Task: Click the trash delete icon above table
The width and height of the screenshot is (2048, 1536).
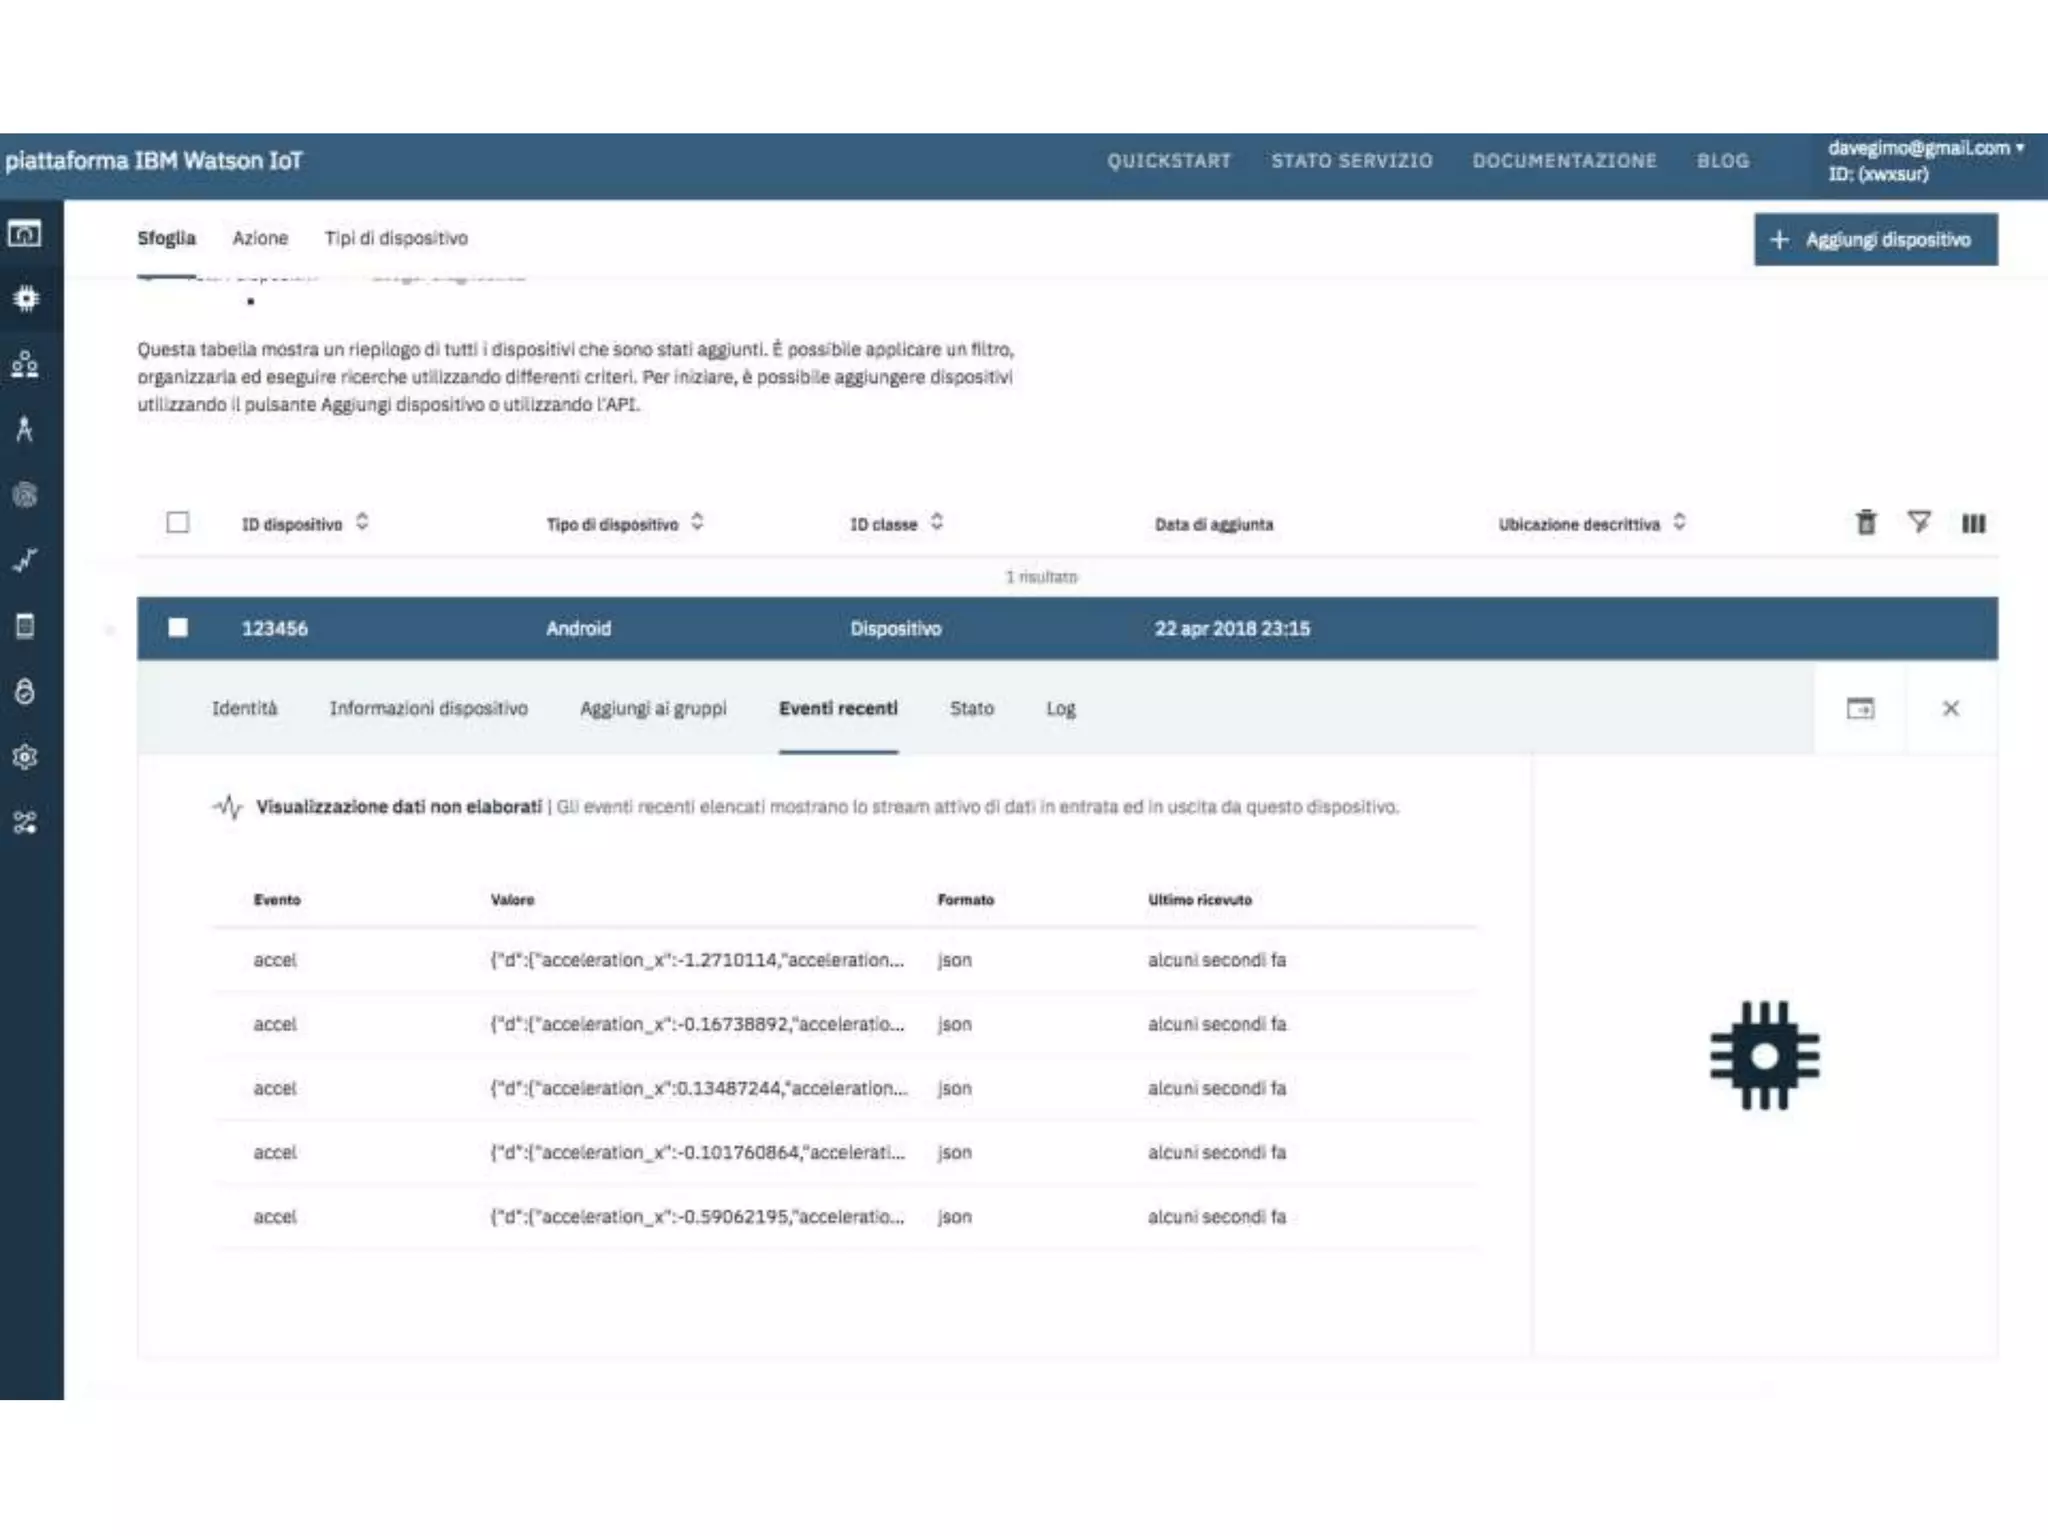Action: (1865, 523)
